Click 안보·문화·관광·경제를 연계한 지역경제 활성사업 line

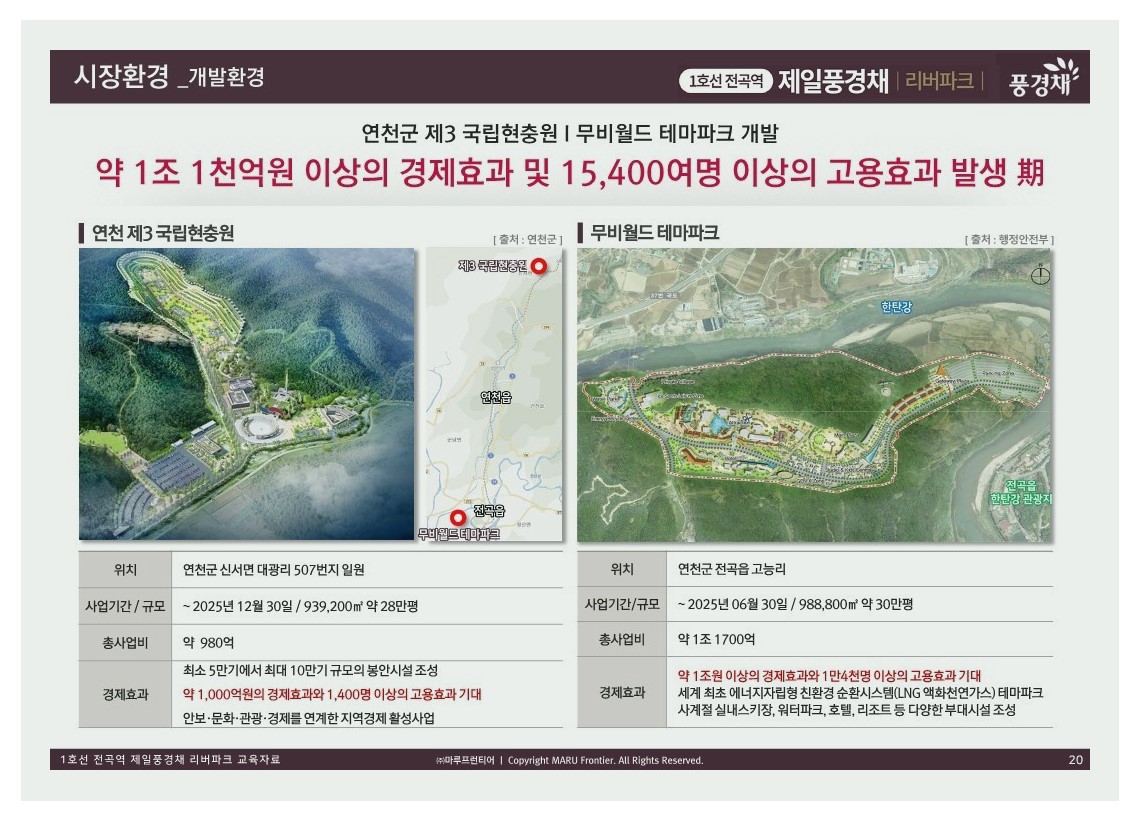pyautogui.click(x=309, y=718)
